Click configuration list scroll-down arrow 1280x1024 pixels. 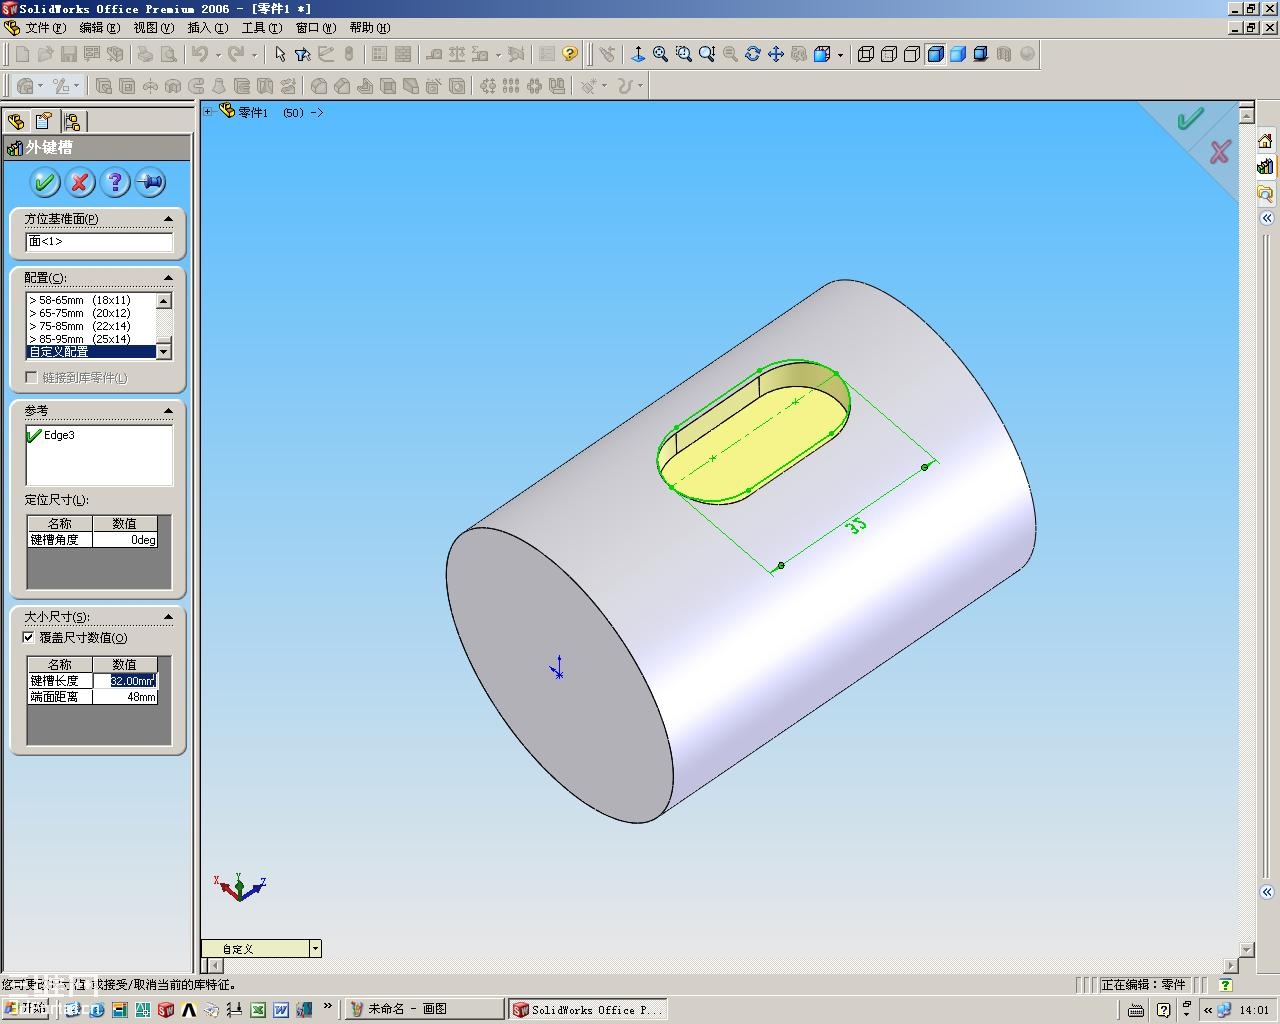(164, 352)
